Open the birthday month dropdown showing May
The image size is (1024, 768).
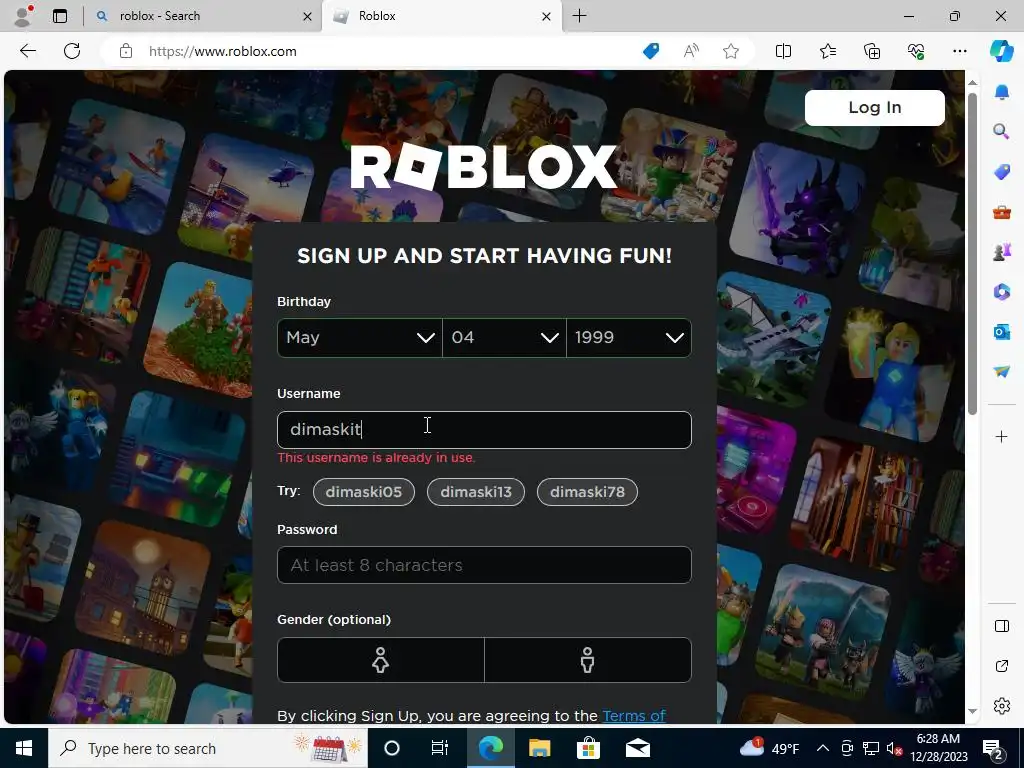coord(360,338)
